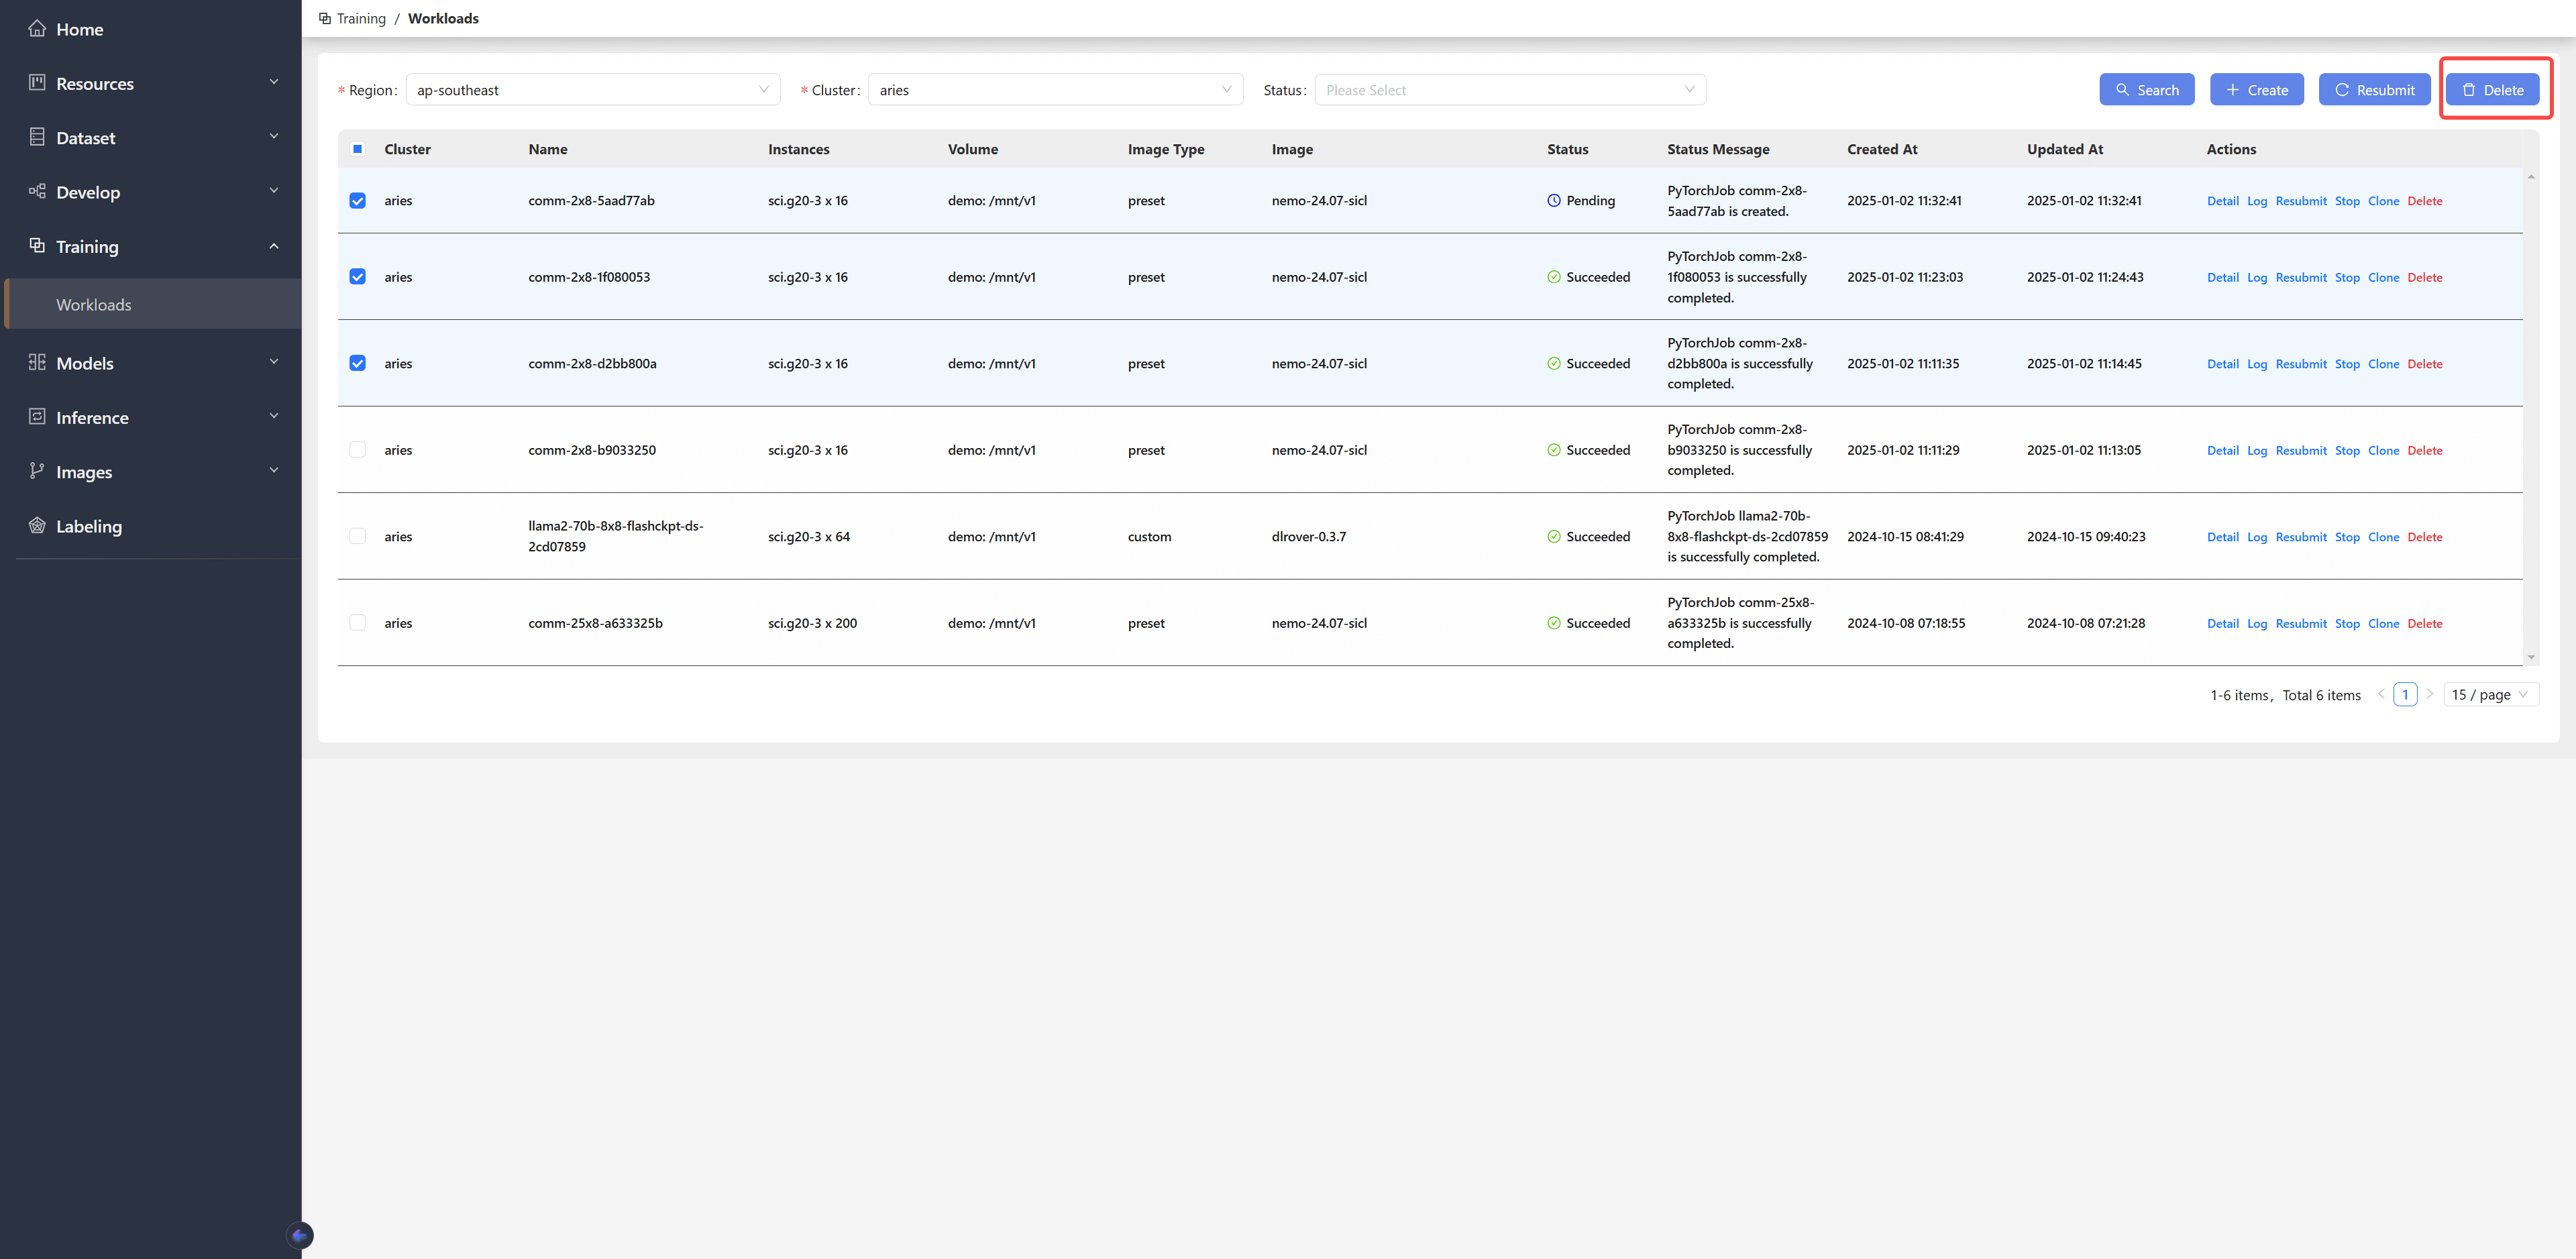This screenshot has width=2576, height=1259.
Task: Go to Home in the sidebar
Action: (x=80, y=30)
